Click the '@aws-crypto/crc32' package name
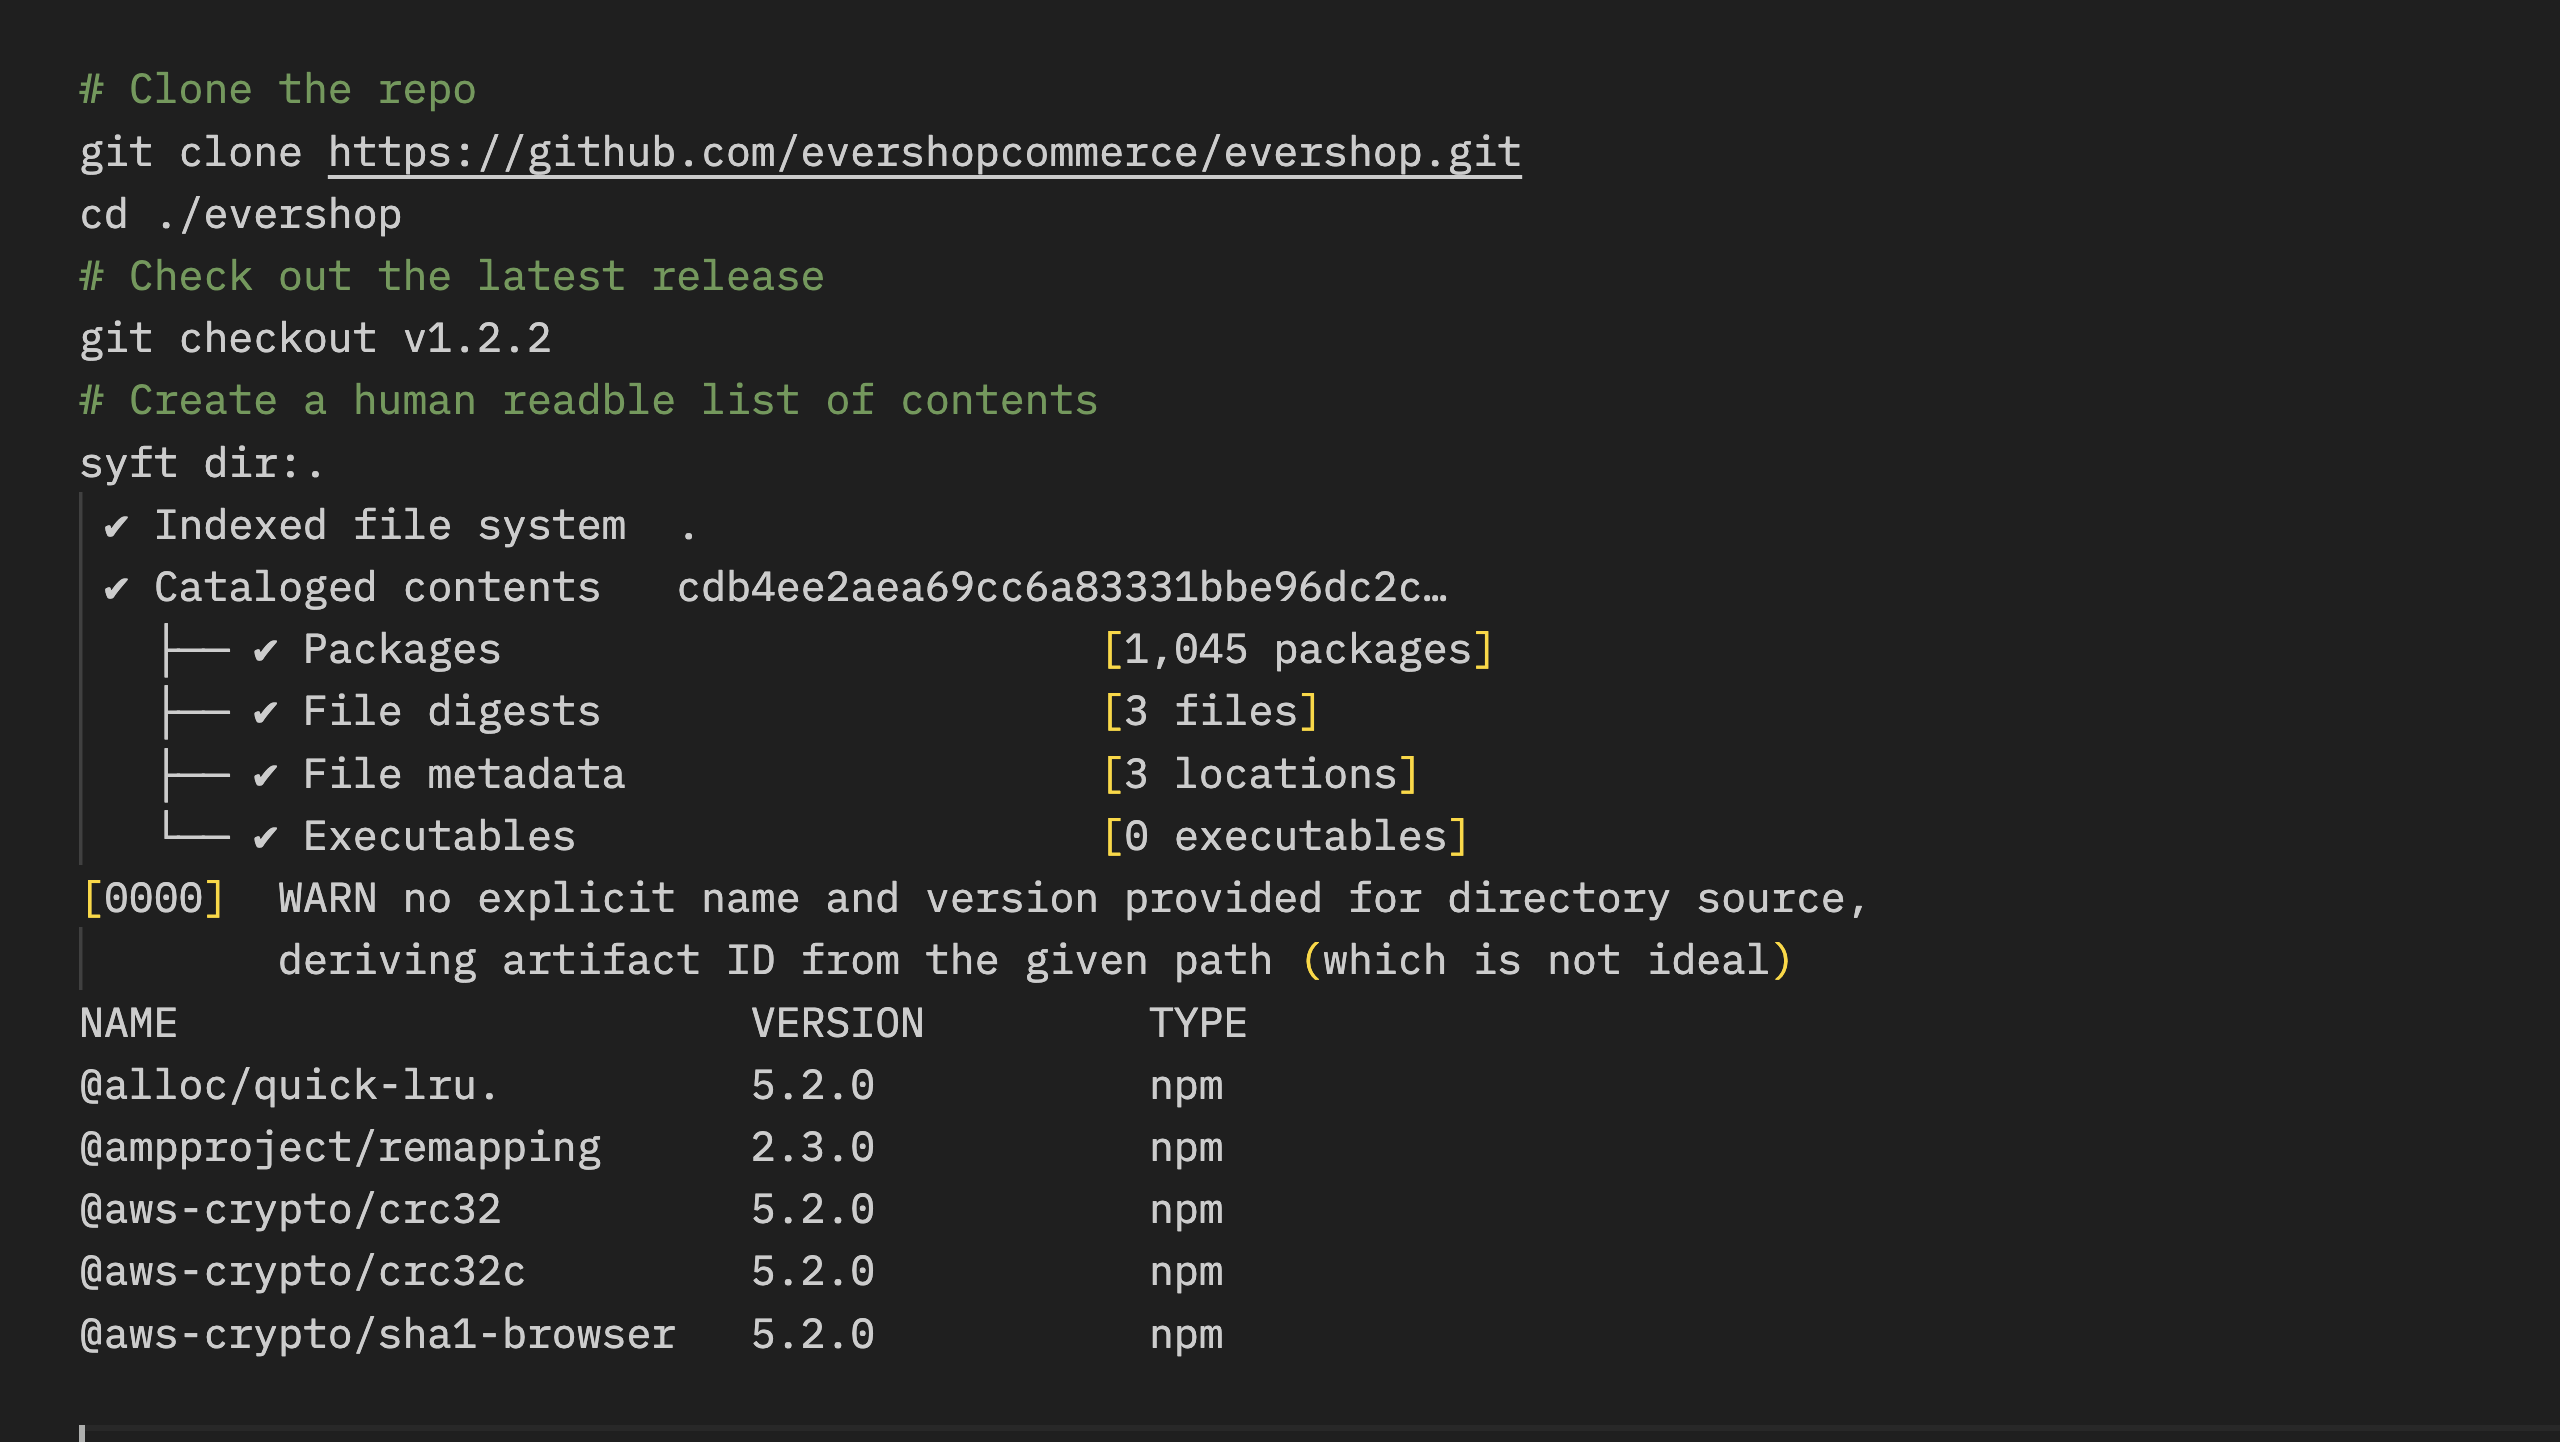 291,1210
